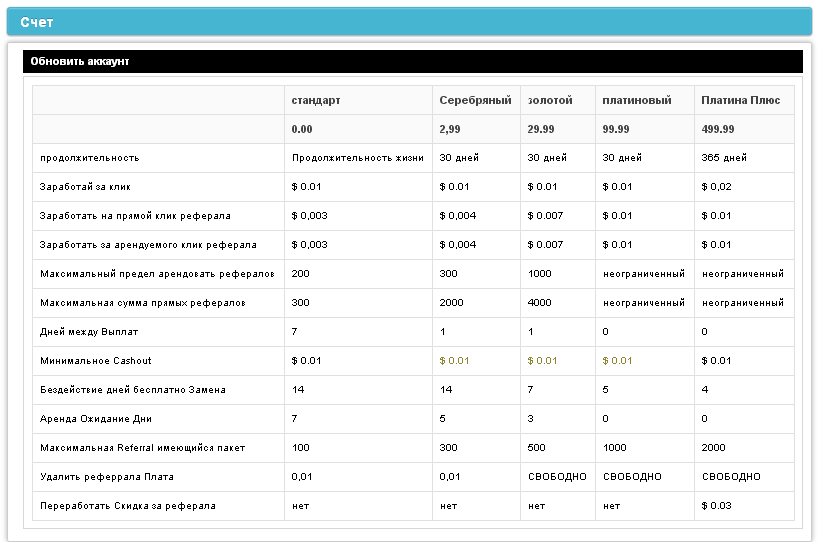Select the Платина Плюс column header
Screen dimensions: 820x542
pyautogui.click(x=741, y=100)
